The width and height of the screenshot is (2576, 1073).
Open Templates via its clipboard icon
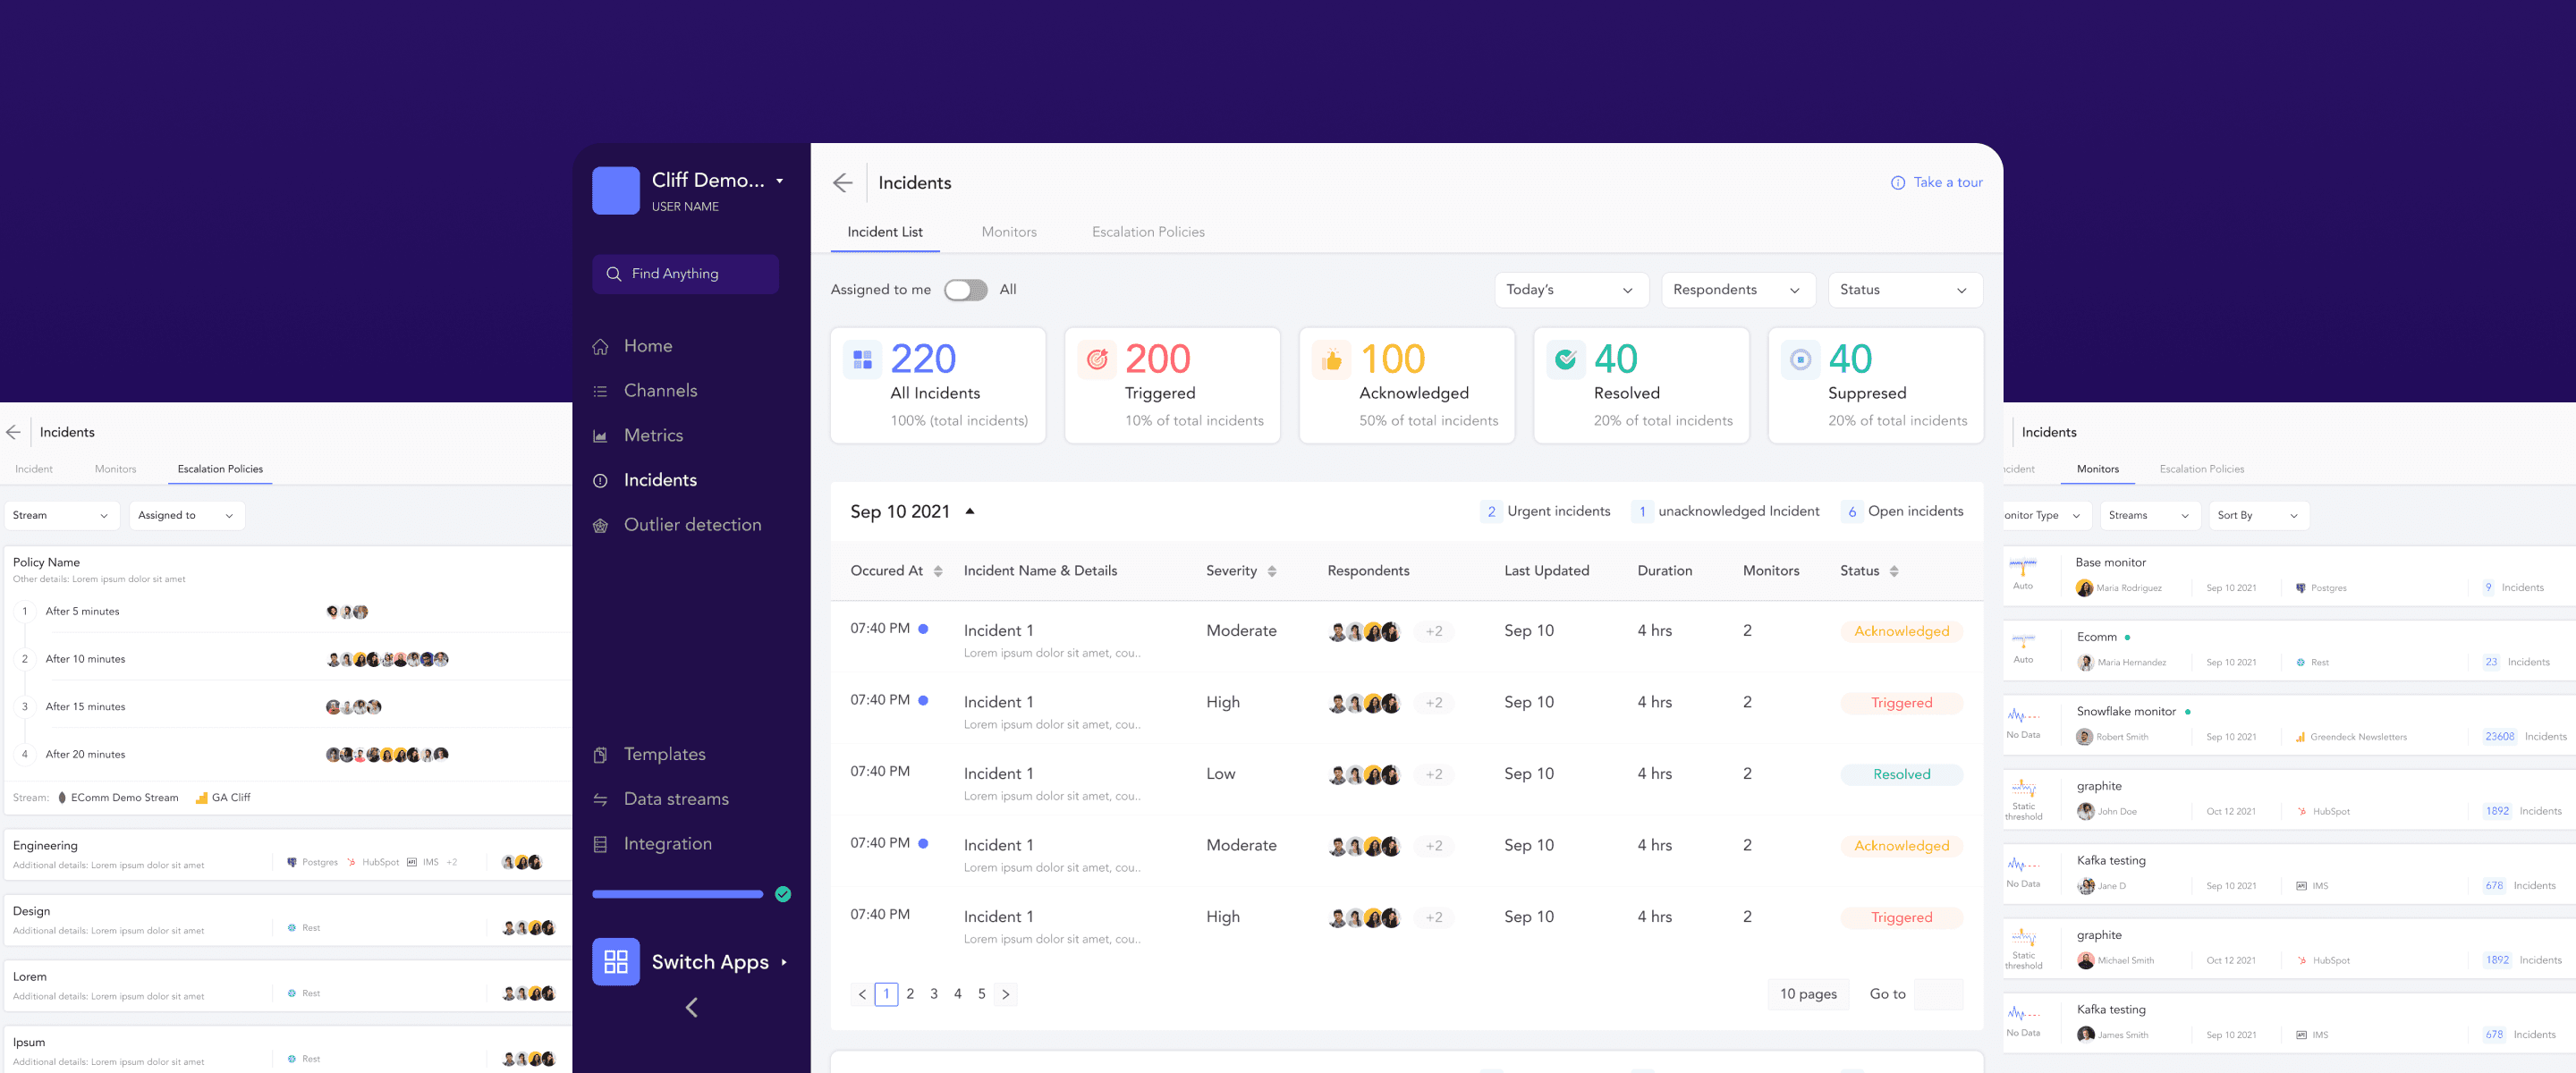600,755
